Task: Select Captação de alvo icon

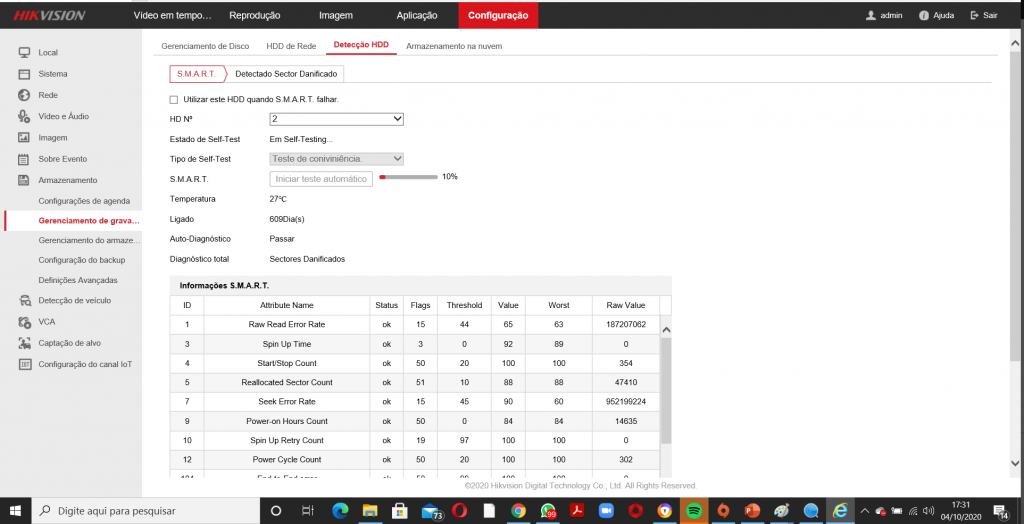Action: pyautogui.click(x=24, y=342)
